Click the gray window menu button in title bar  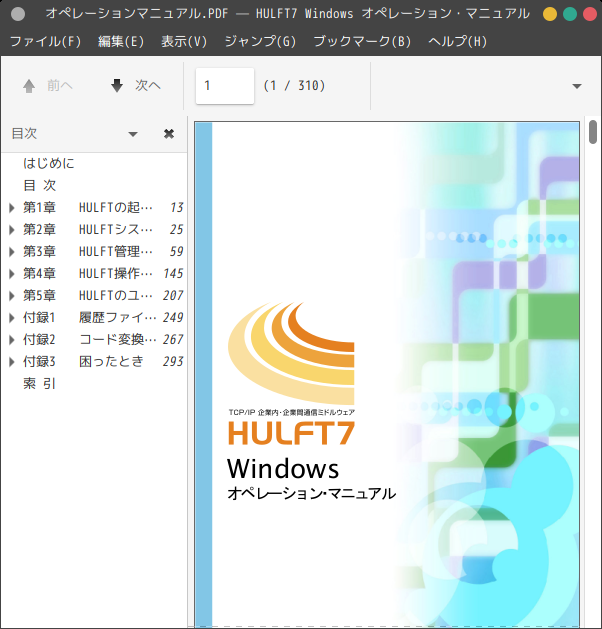[x=18, y=14]
